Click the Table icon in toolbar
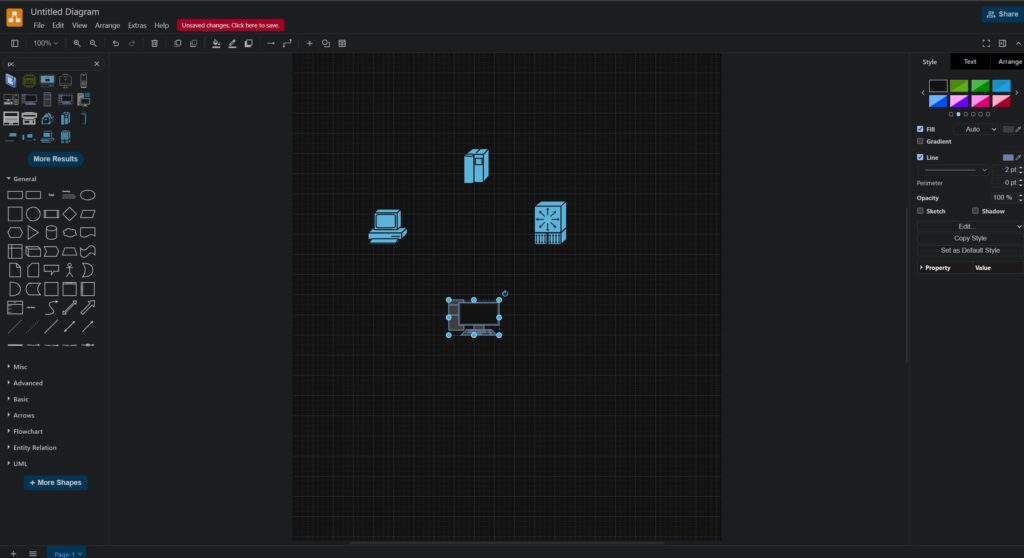This screenshot has height=558, width=1024. 342,44
